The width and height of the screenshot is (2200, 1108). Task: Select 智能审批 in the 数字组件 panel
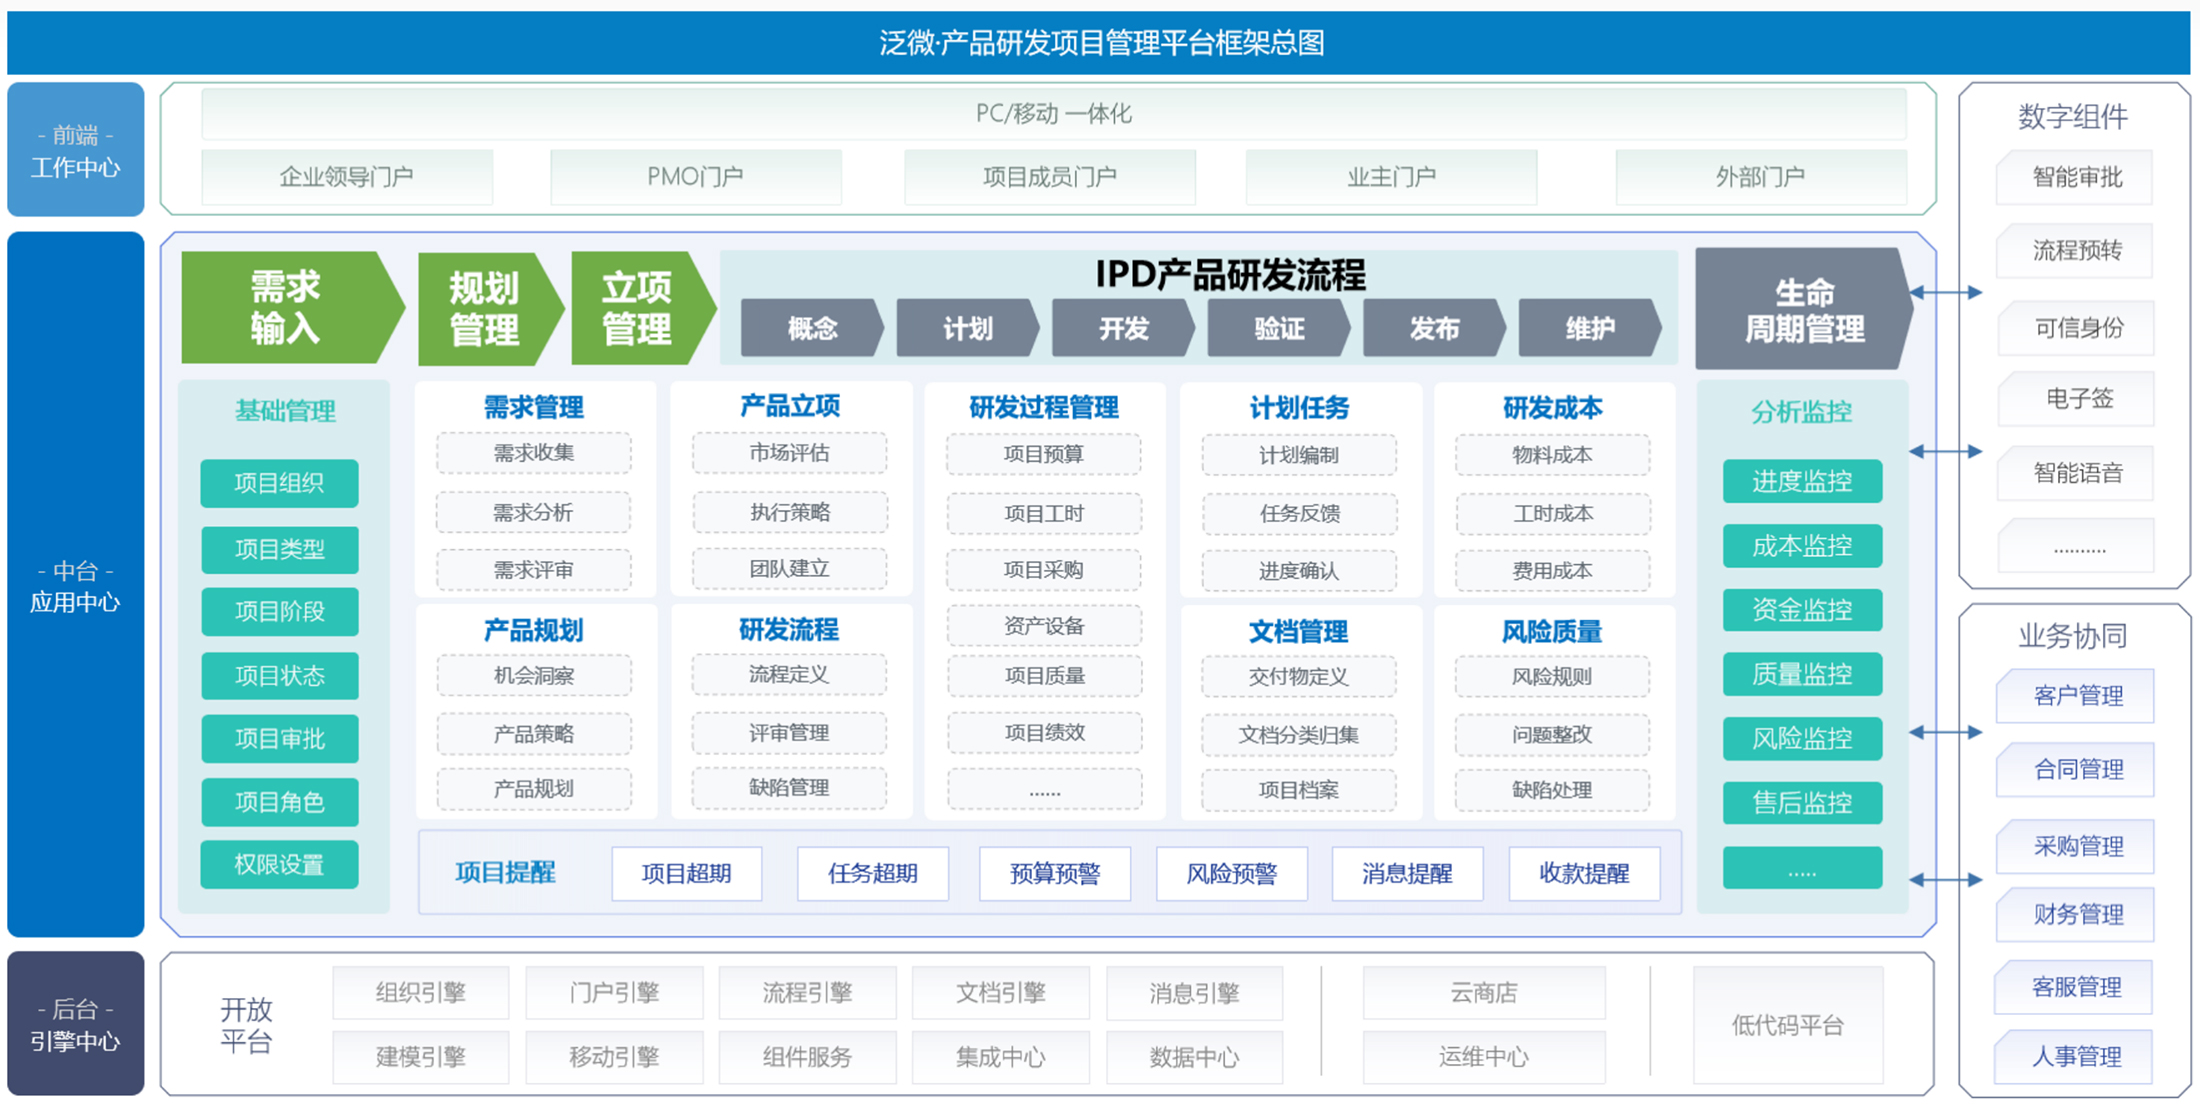tap(2076, 177)
